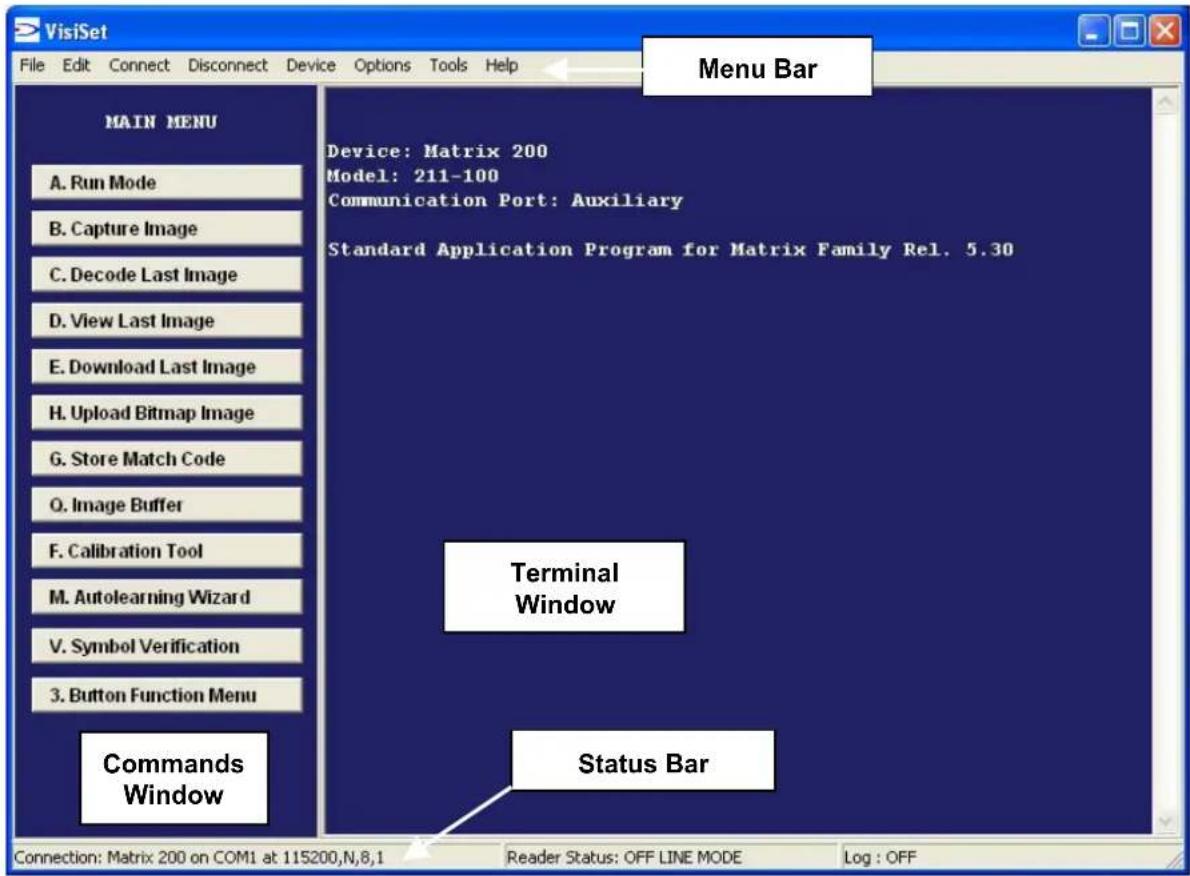Click Reader Status: OFF LINE MODE text
Screen dimensions: 1190x876
click(x=624, y=858)
